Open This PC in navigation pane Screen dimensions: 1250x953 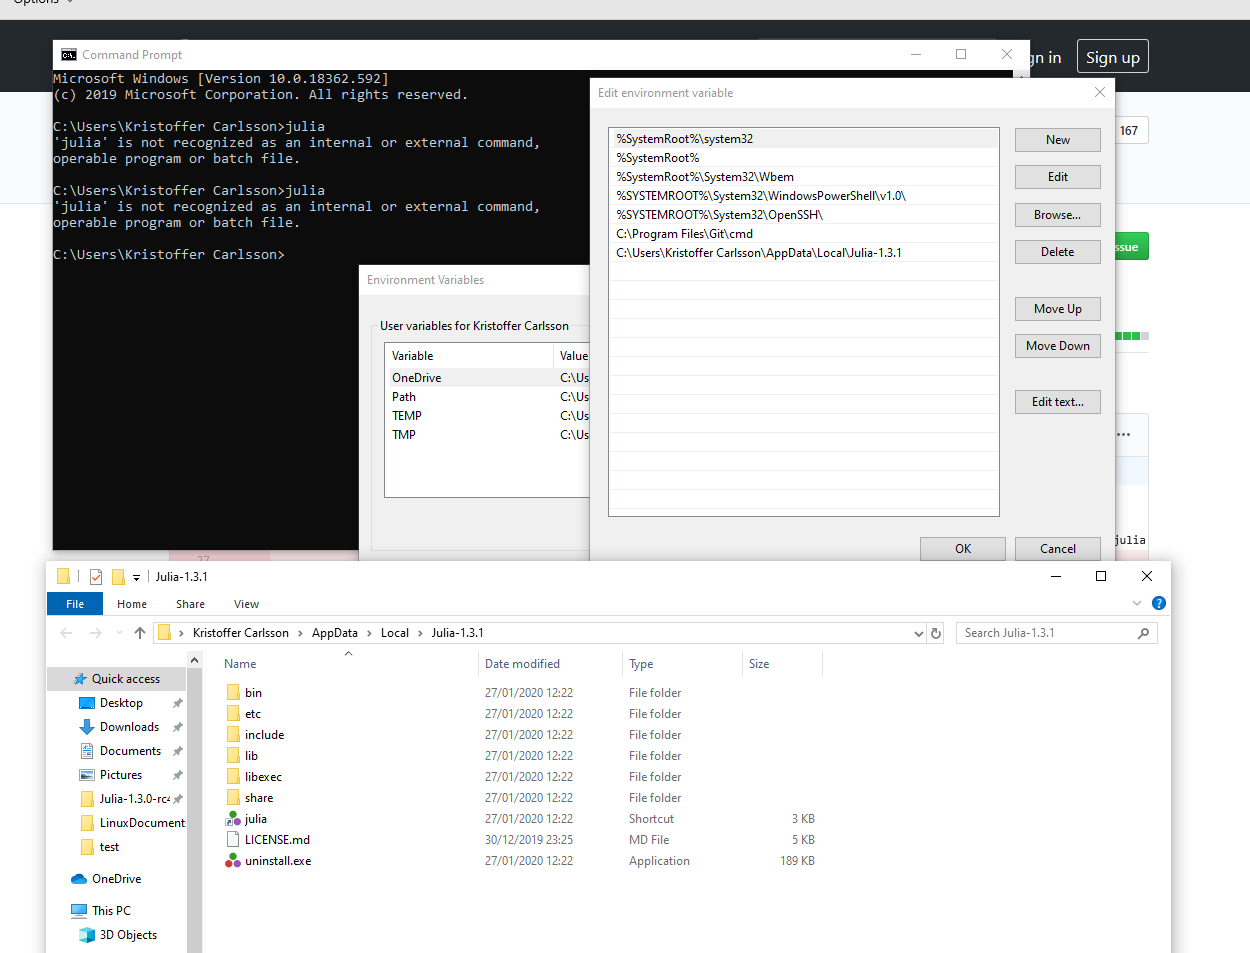tap(111, 911)
